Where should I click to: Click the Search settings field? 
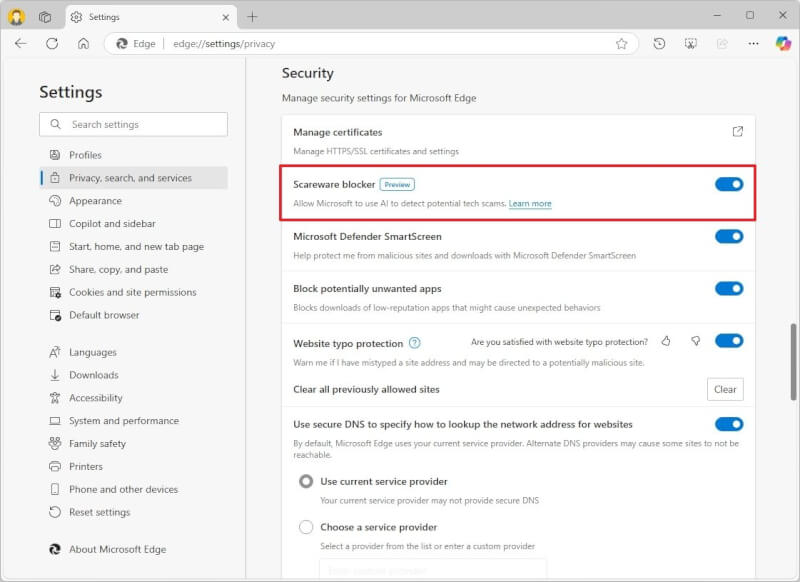(133, 124)
